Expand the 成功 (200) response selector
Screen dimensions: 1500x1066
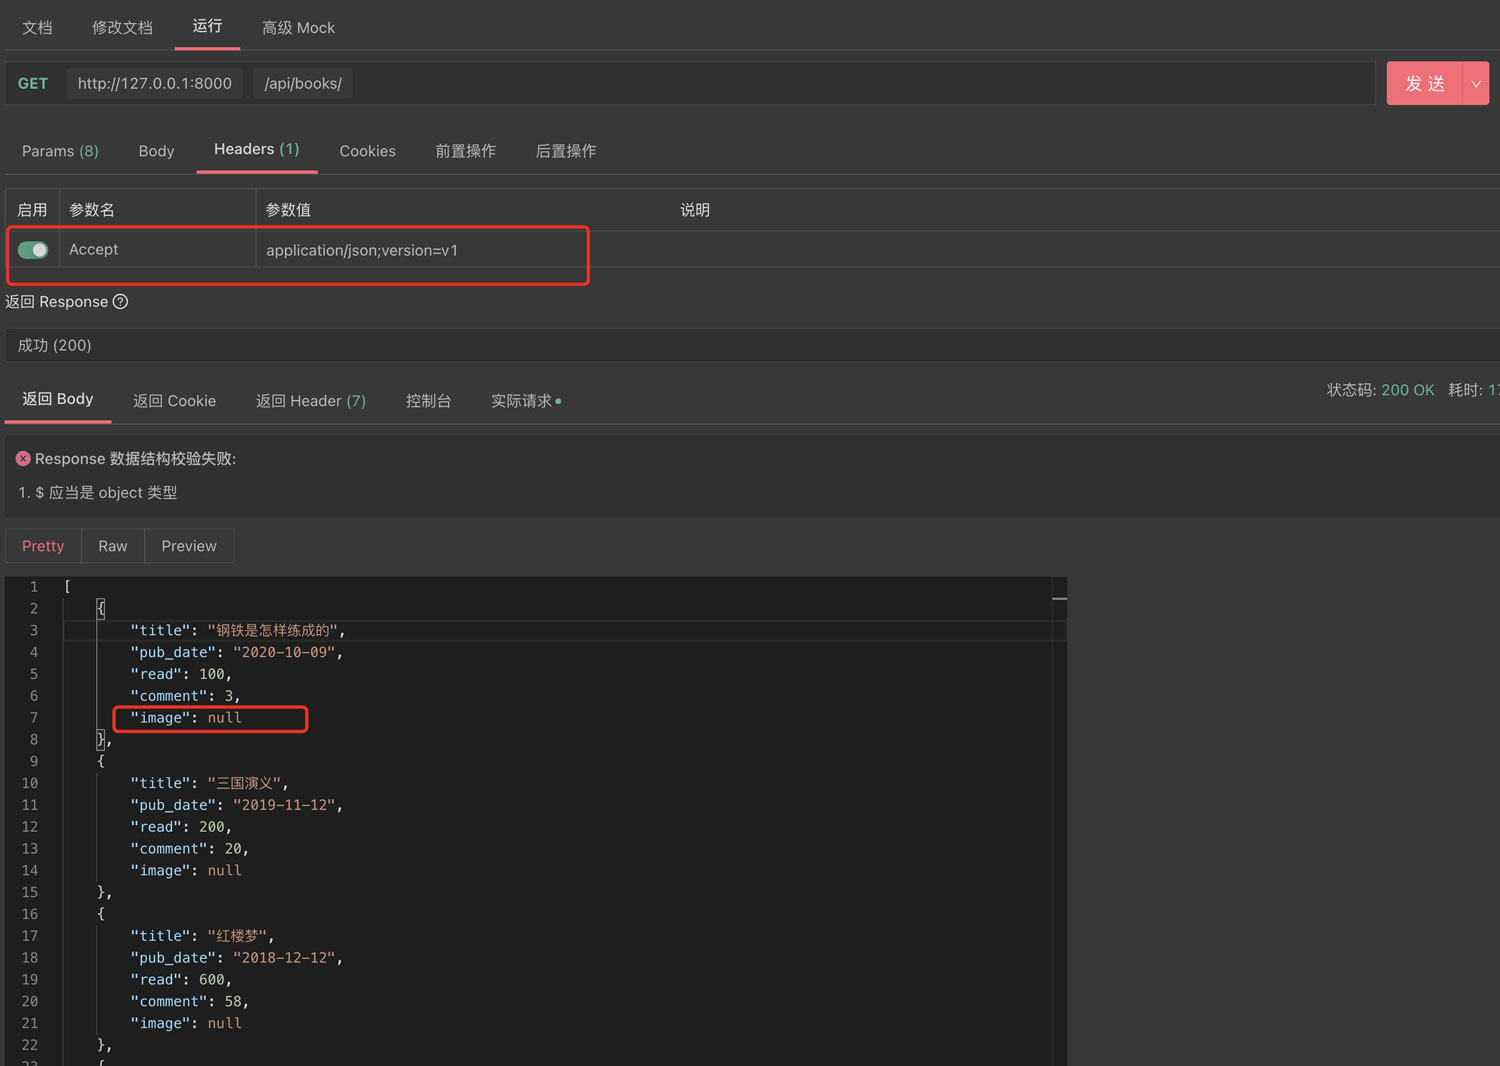coord(55,345)
